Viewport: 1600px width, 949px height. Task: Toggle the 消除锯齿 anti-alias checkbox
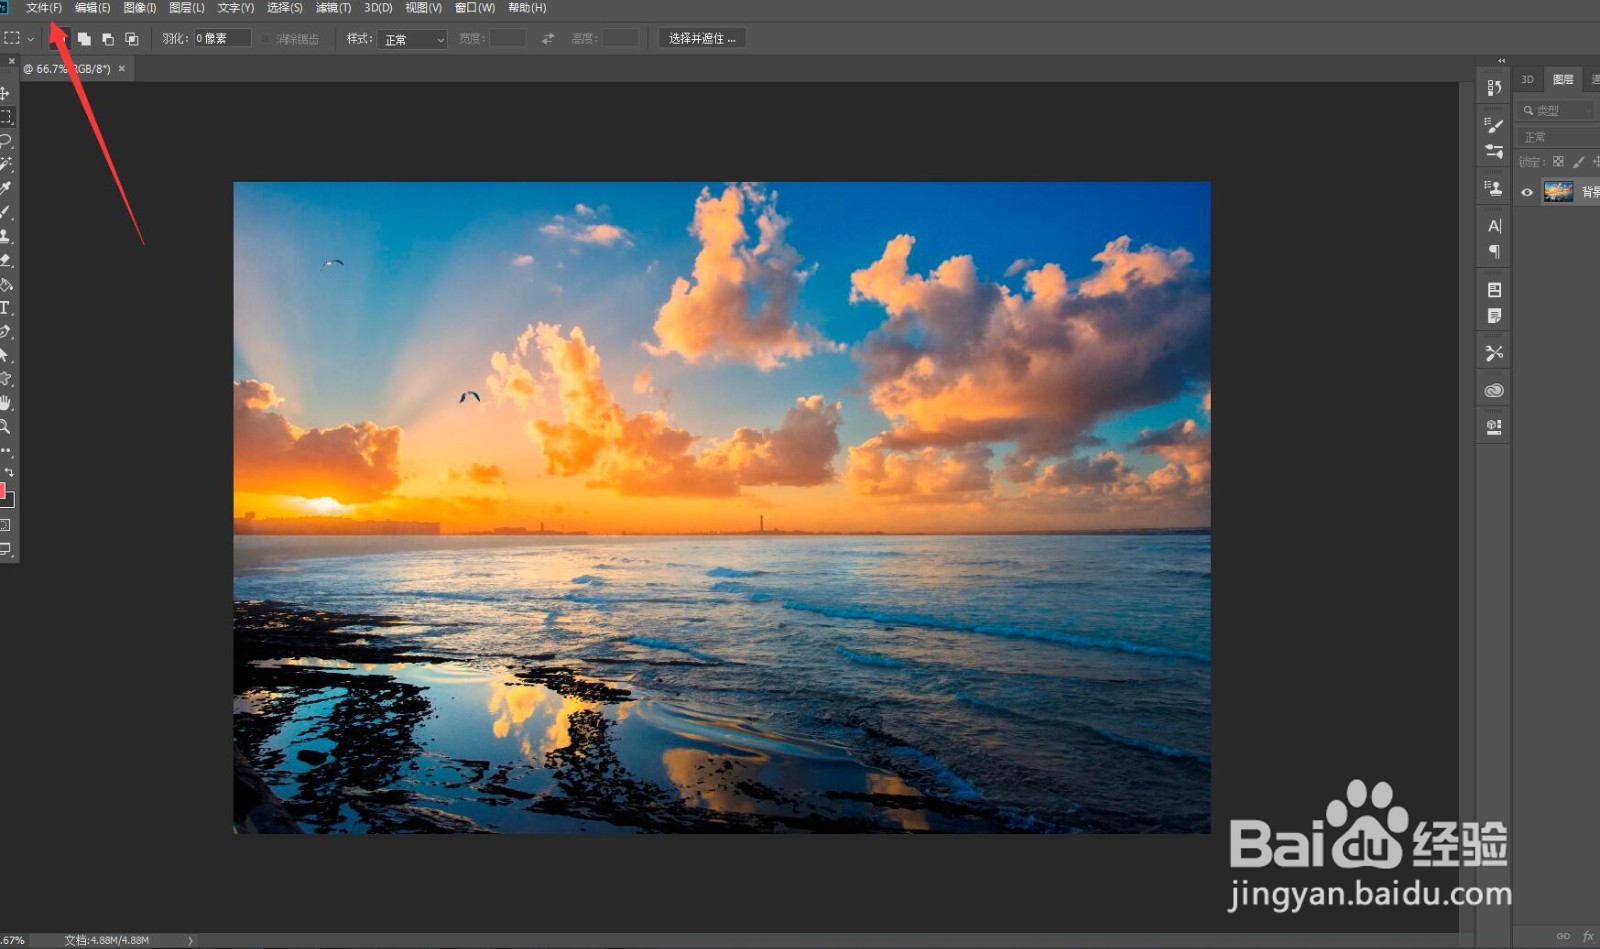point(266,39)
